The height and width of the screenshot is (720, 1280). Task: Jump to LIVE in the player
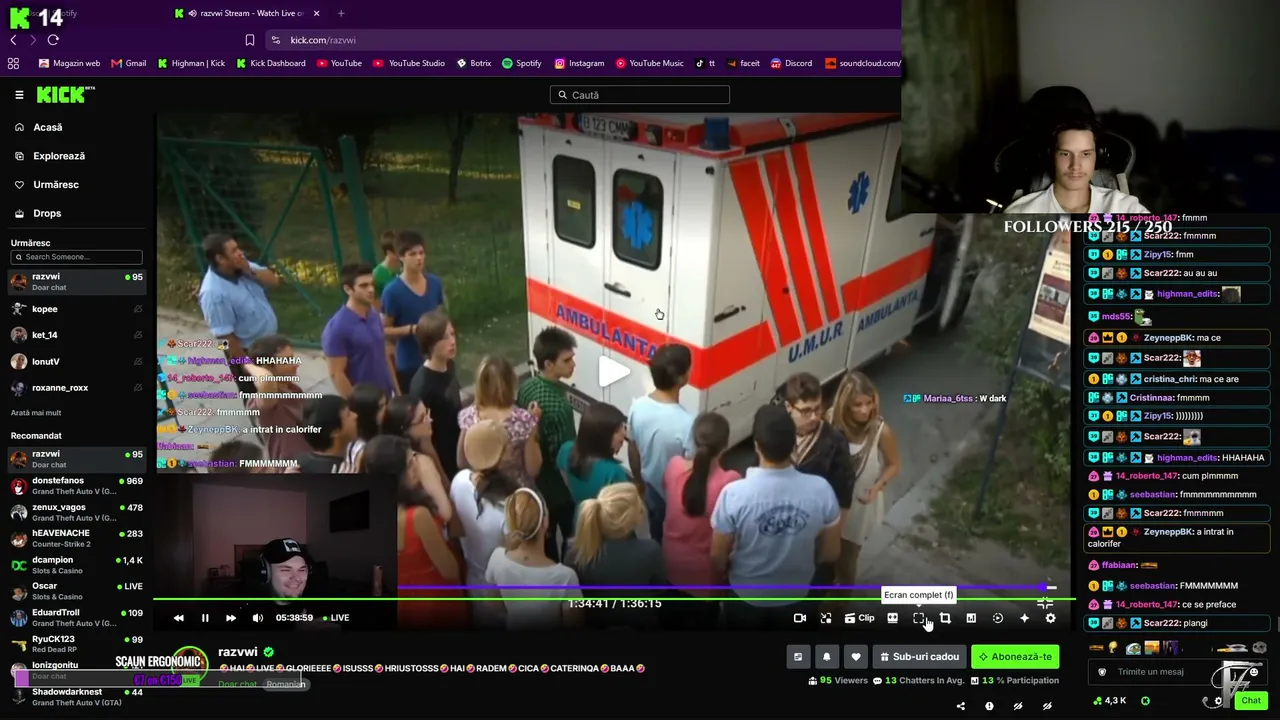[336, 618]
